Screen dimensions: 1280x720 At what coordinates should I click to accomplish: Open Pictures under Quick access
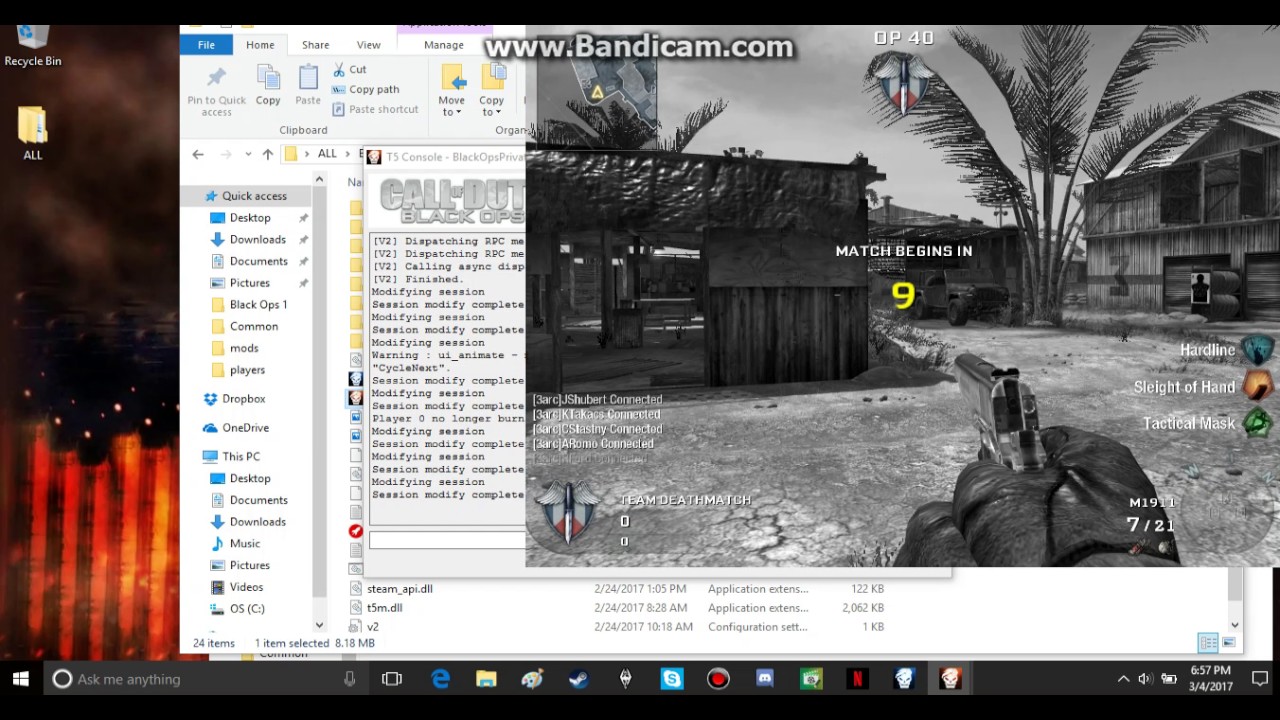coord(249,283)
